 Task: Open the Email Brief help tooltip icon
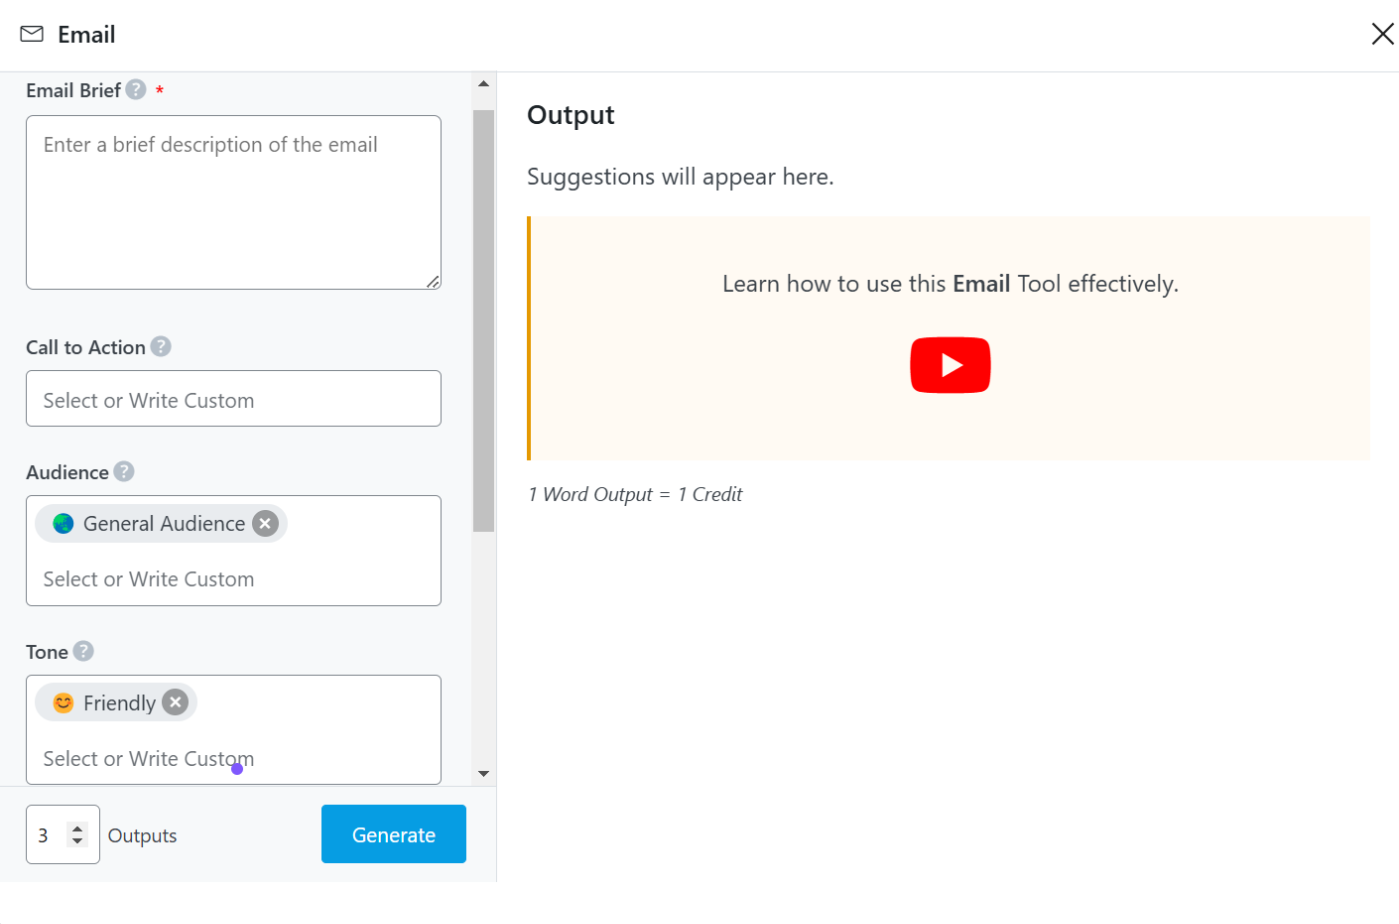tap(136, 90)
